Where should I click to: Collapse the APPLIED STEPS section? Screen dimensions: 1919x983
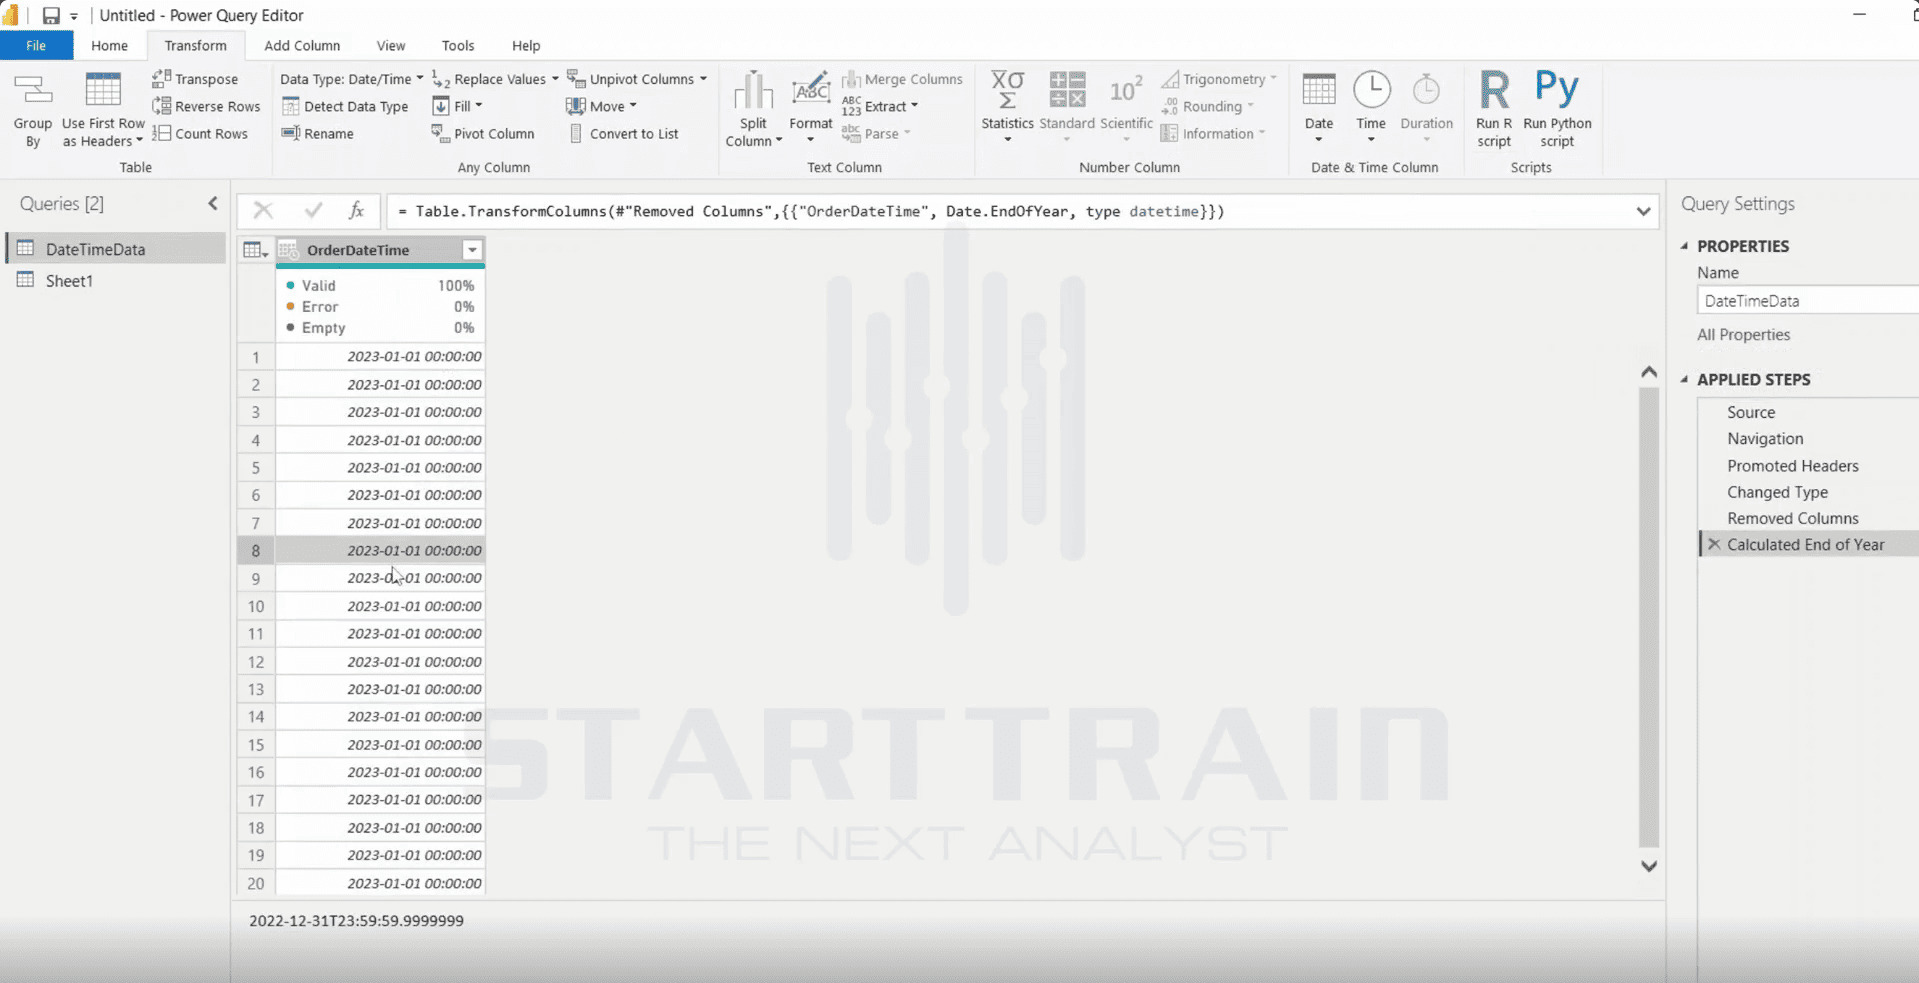(x=1685, y=380)
